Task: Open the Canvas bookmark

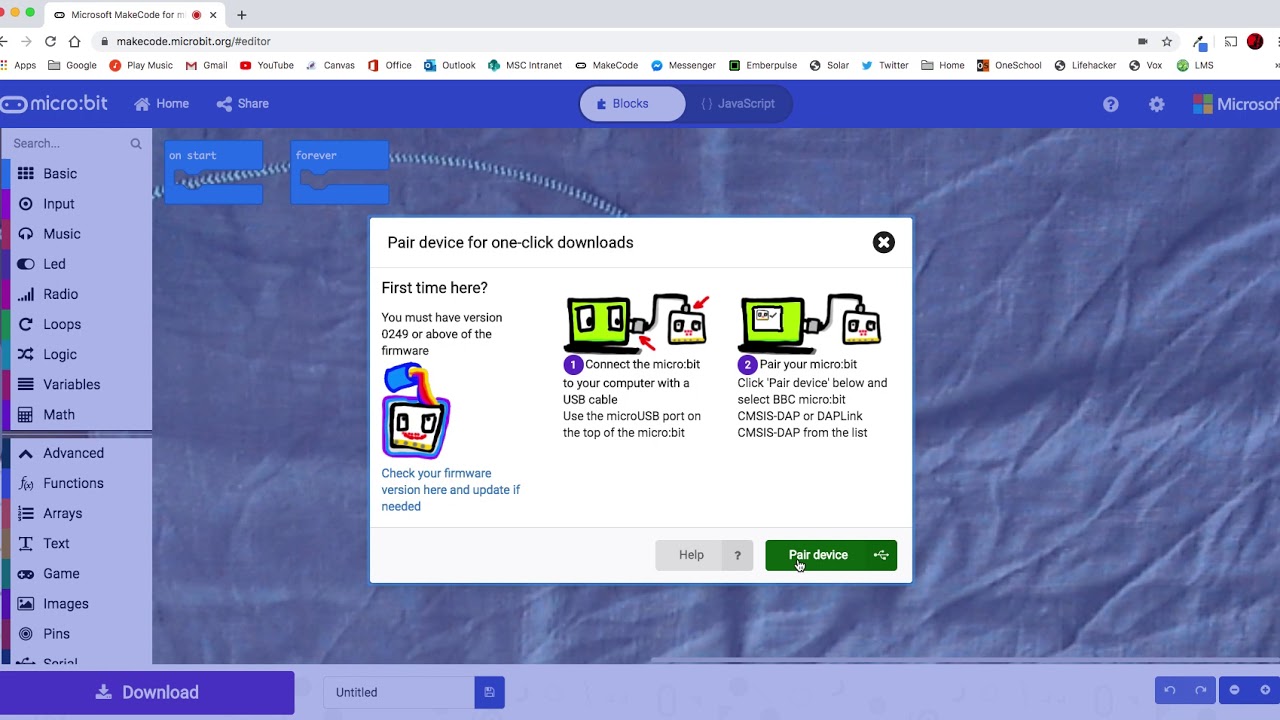Action: 330,65
